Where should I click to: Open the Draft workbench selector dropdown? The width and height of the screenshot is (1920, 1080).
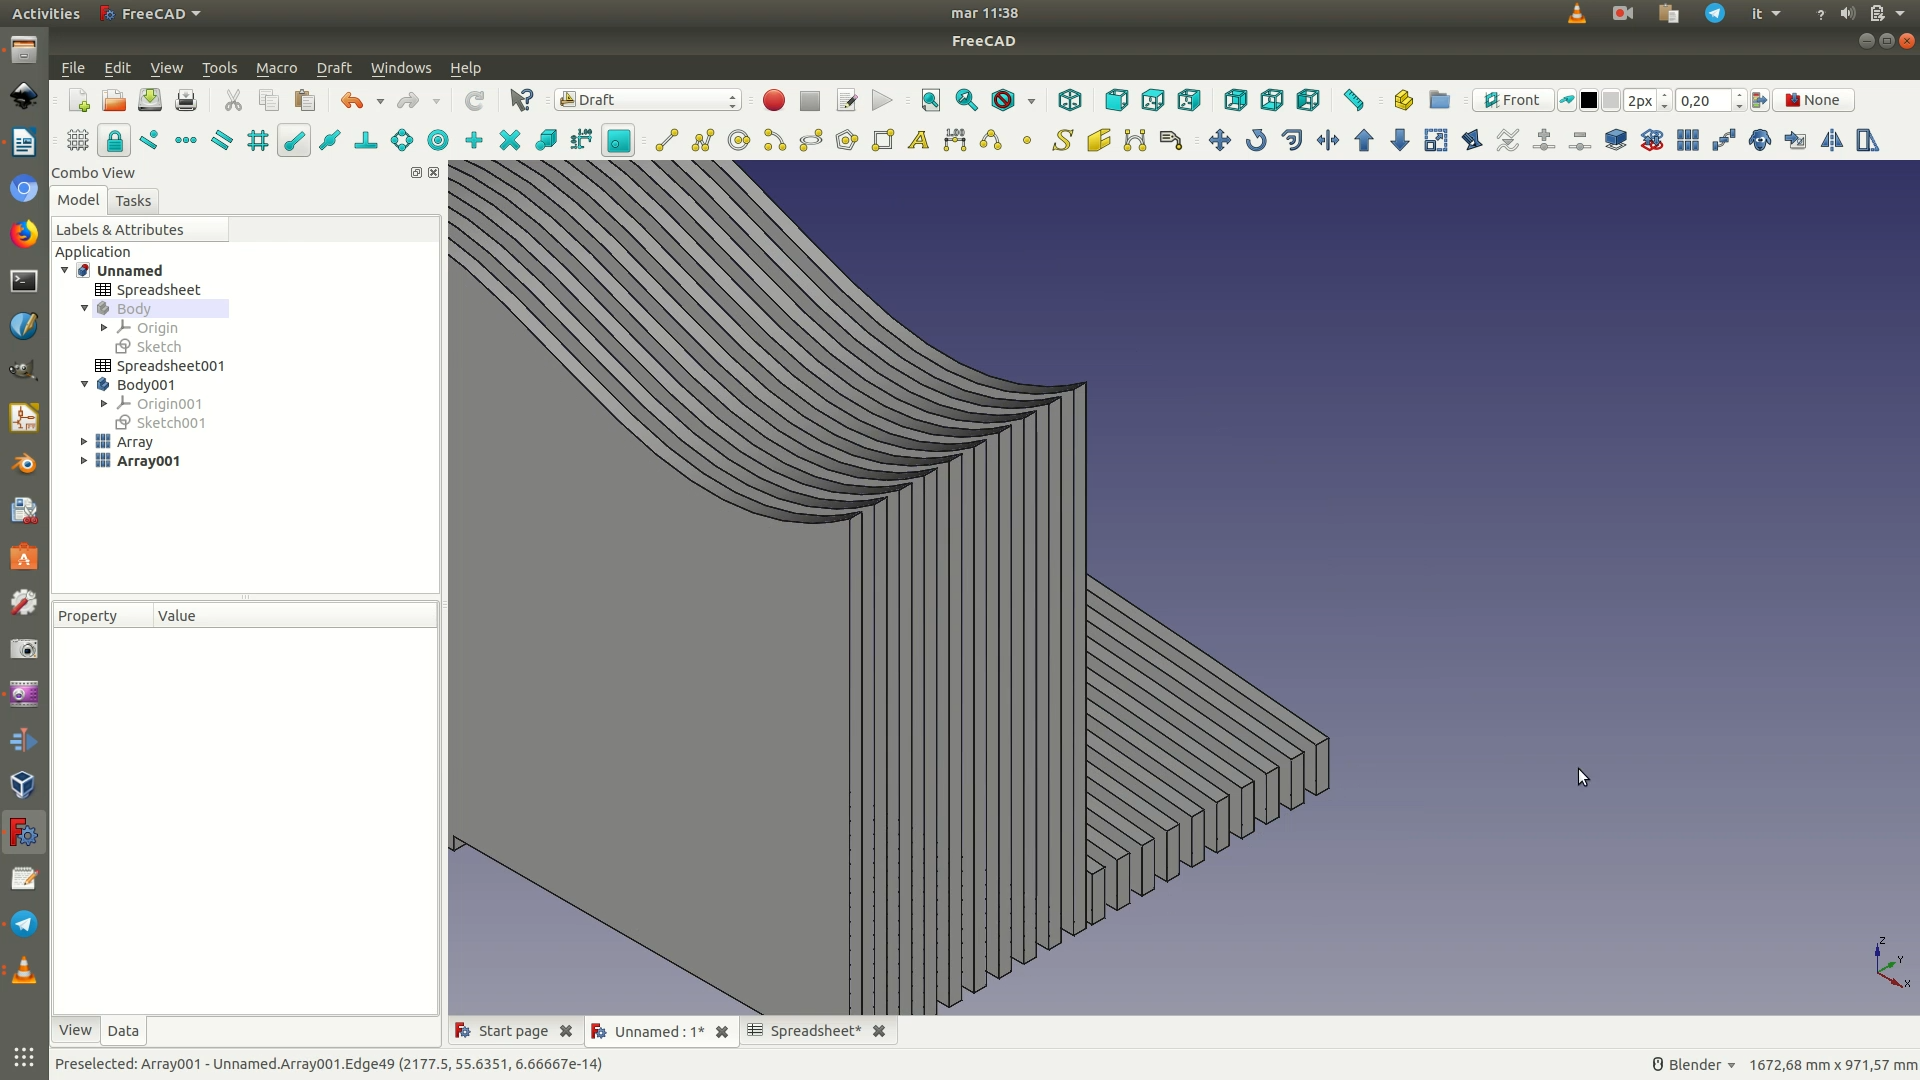[x=648, y=100]
